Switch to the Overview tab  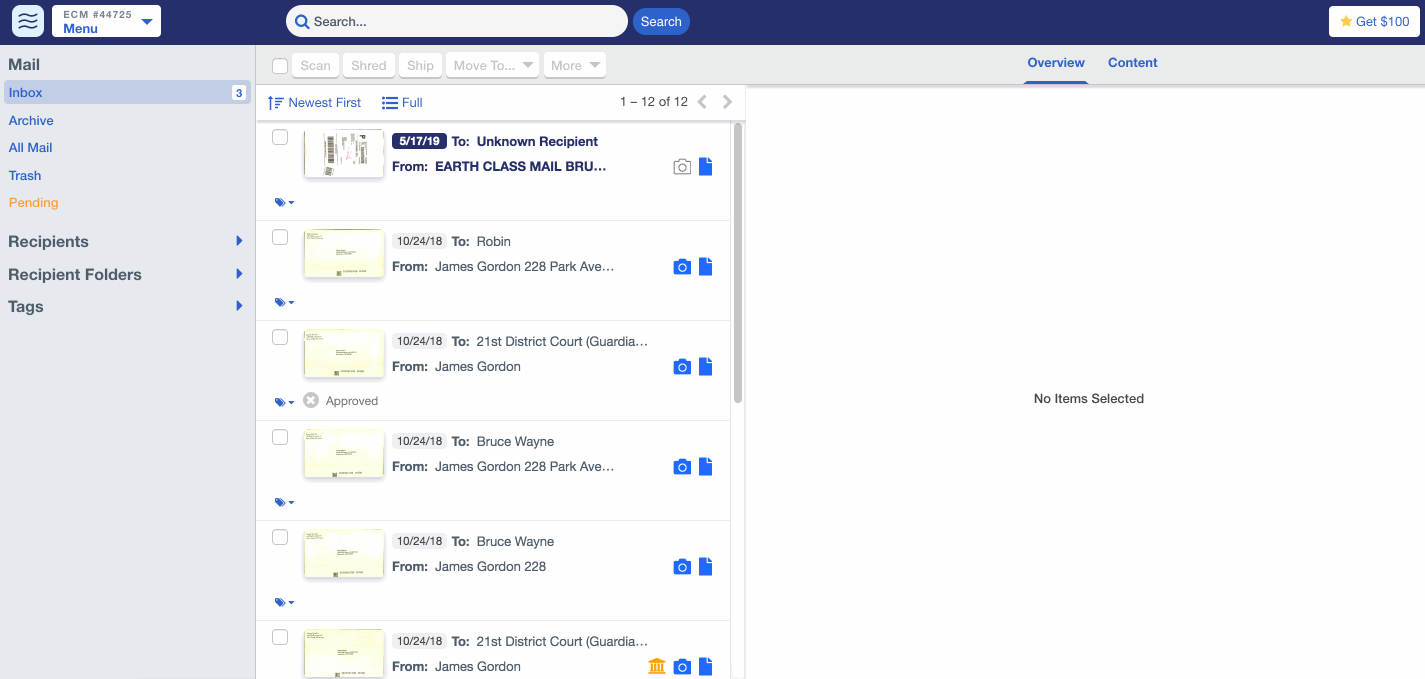pyautogui.click(x=1056, y=63)
